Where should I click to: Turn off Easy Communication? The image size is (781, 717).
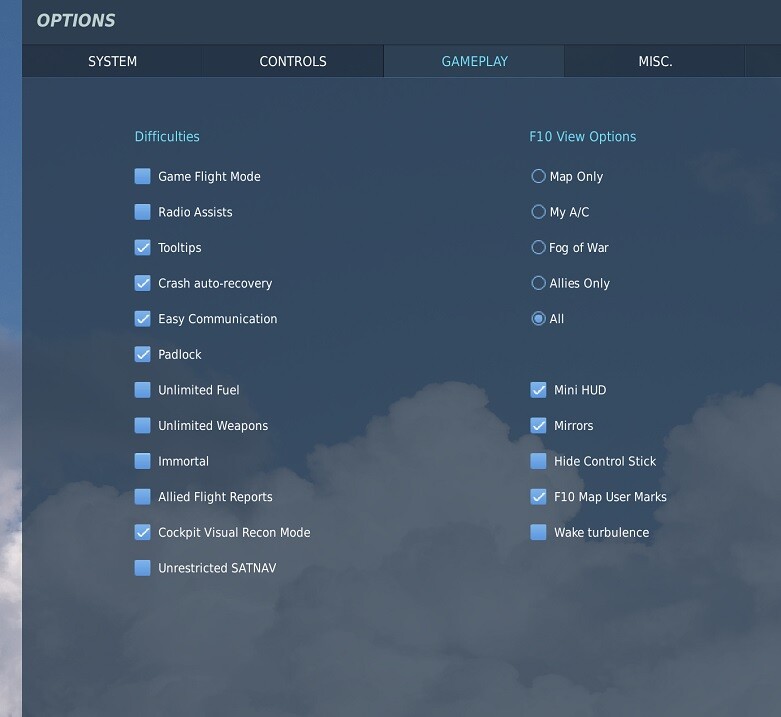(x=142, y=319)
